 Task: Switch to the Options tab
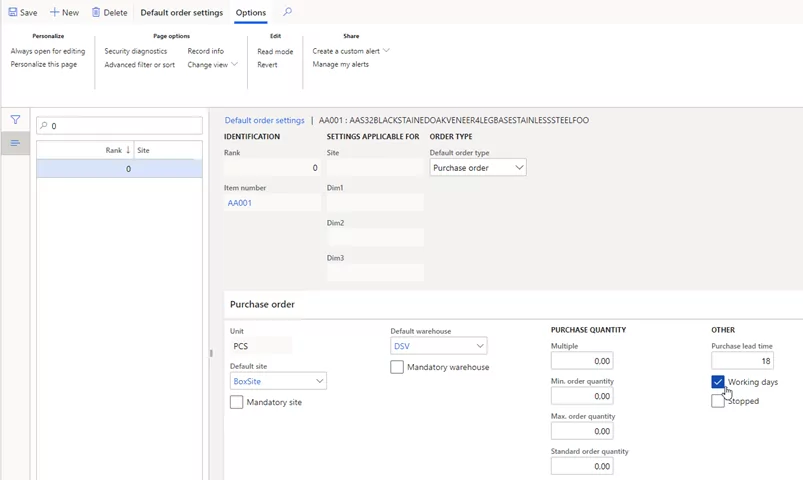click(x=250, y=13)
